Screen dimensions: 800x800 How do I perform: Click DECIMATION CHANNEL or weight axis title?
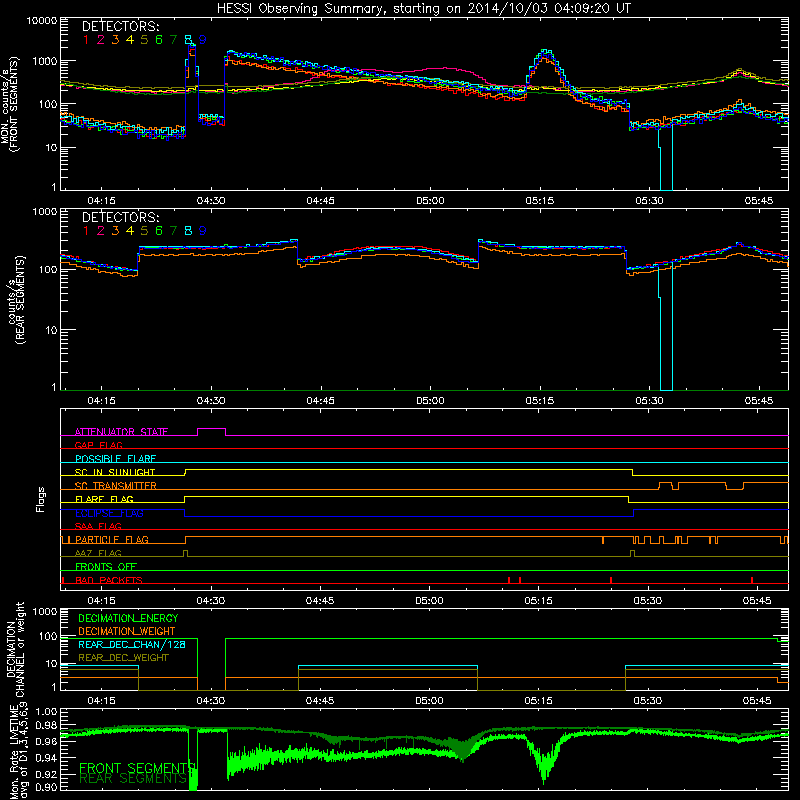(x=14, y=649)
